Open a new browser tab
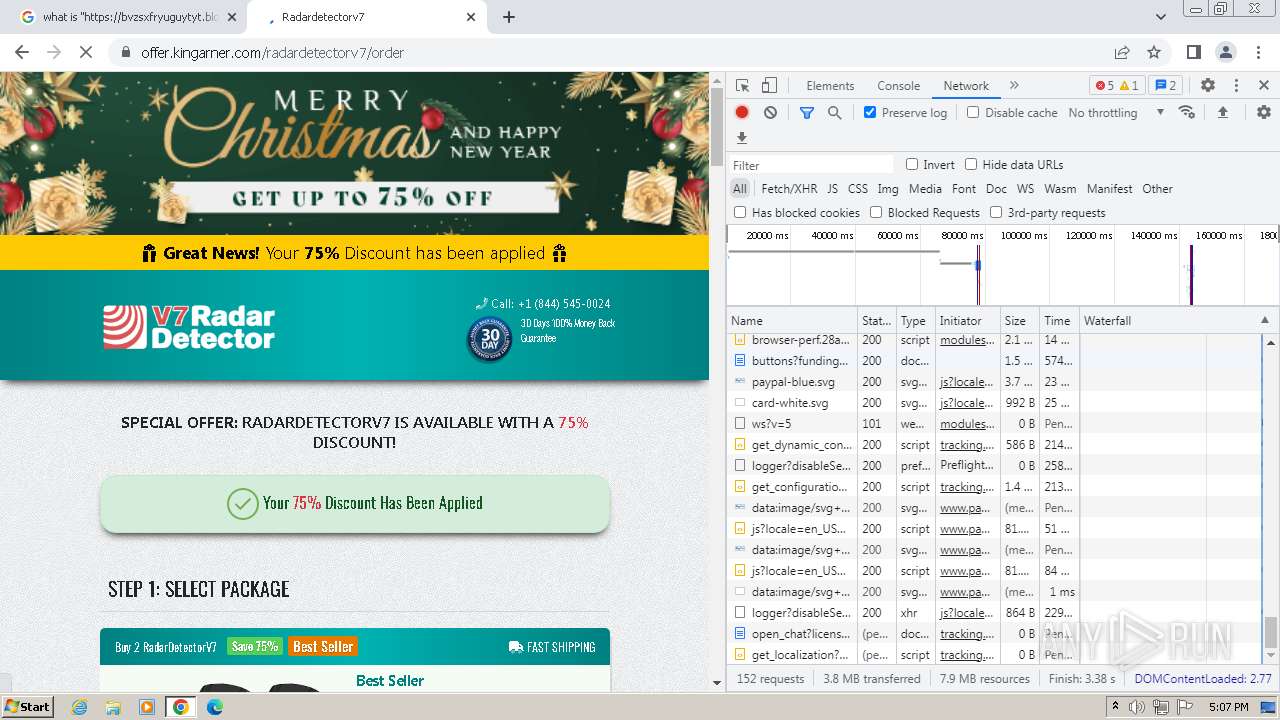The height and width of the screenshot is (720, 1280). pos(509,17)
